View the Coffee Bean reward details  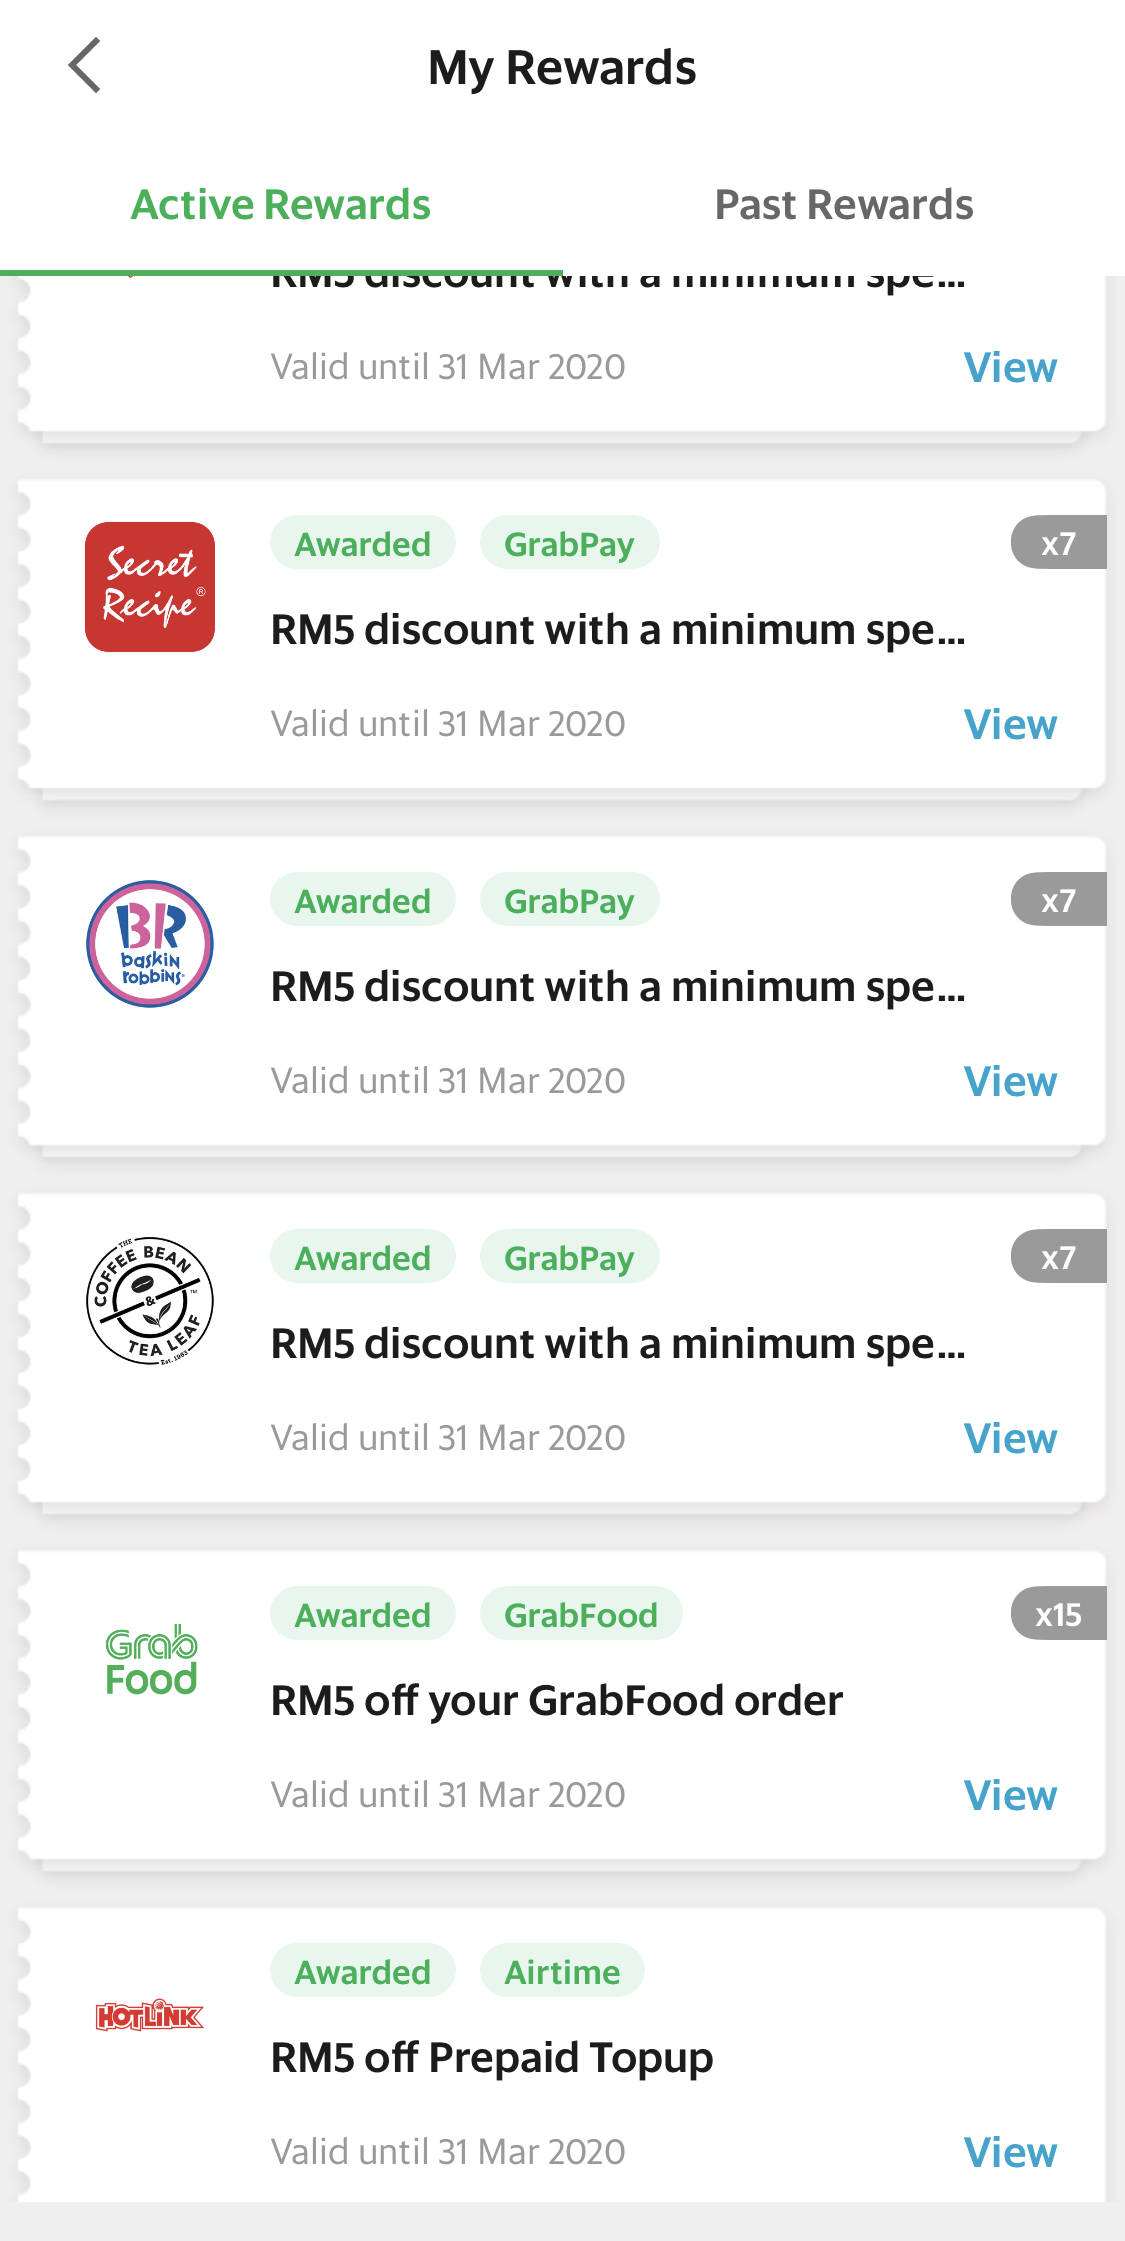pyautogui.click(x=1010, y=1439)
